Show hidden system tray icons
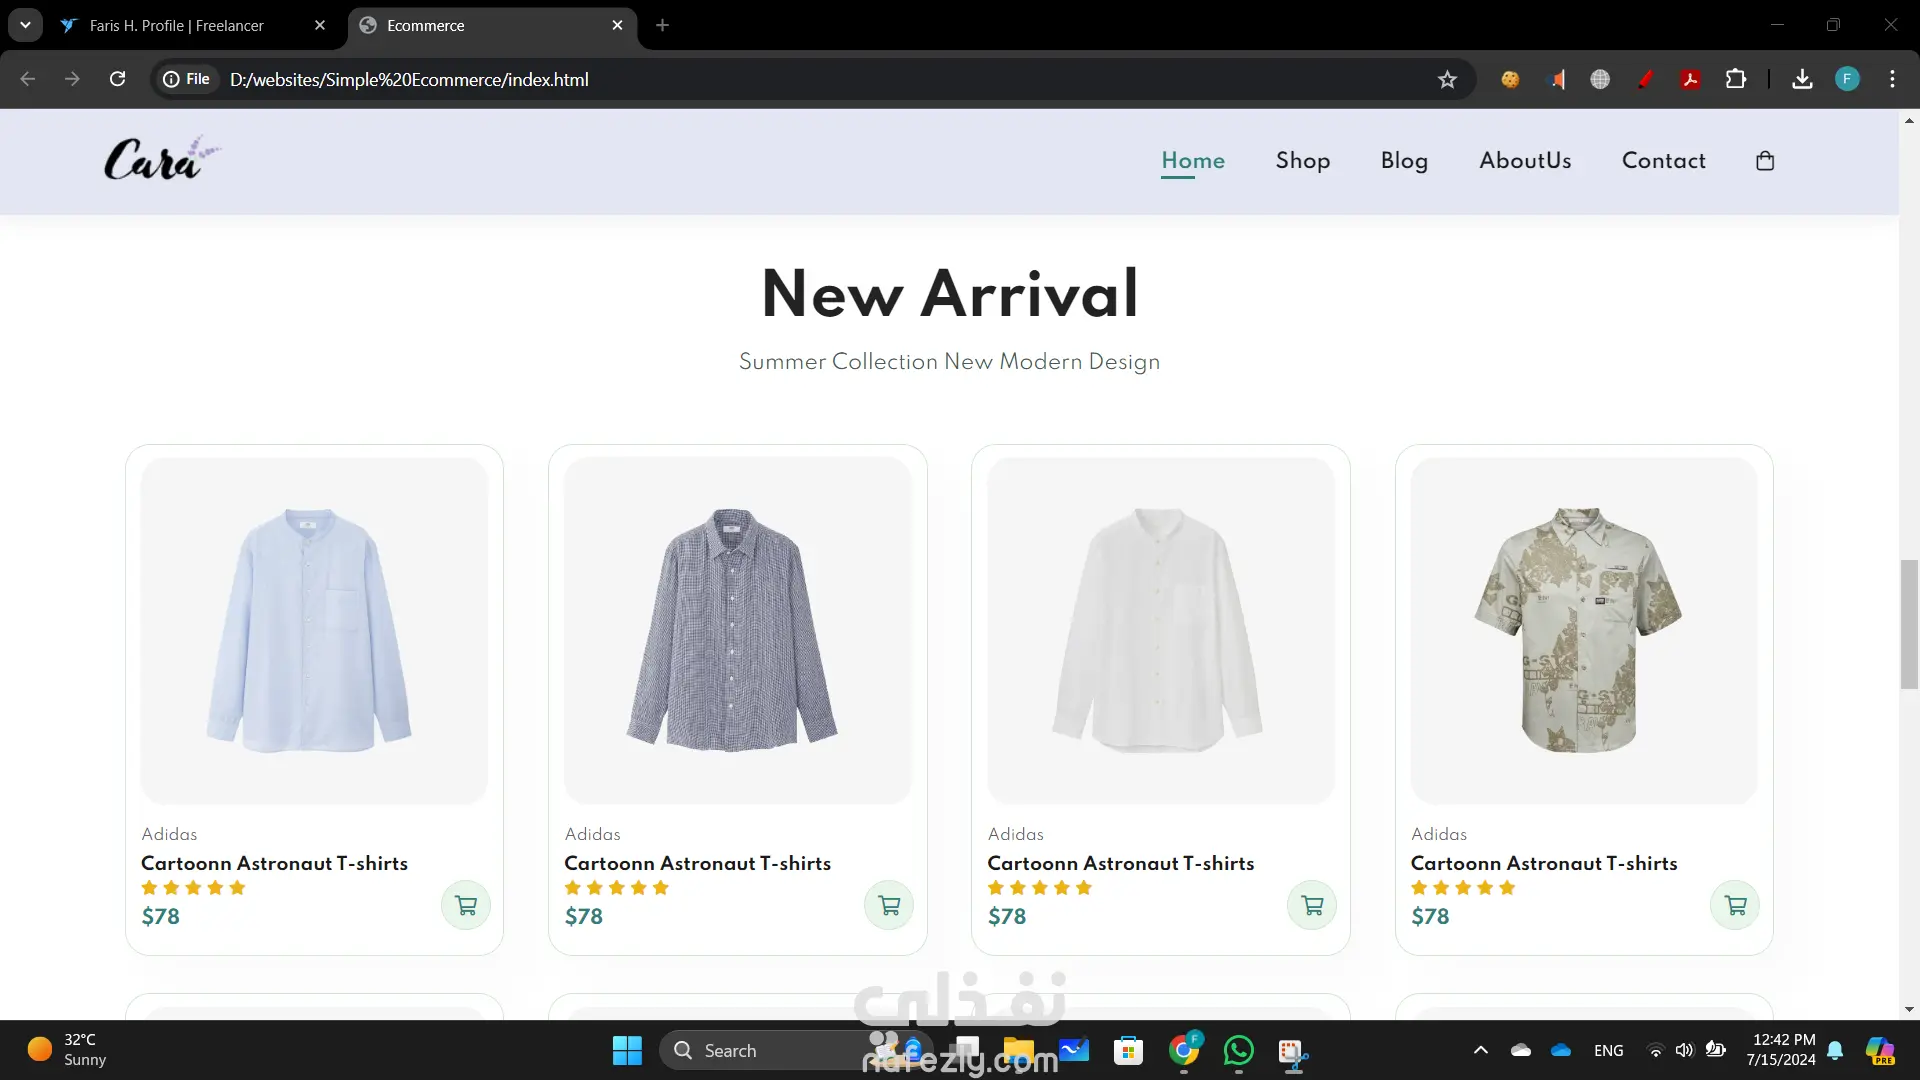Screen dimensions: 1920x1080 tap(1481, 1051)
